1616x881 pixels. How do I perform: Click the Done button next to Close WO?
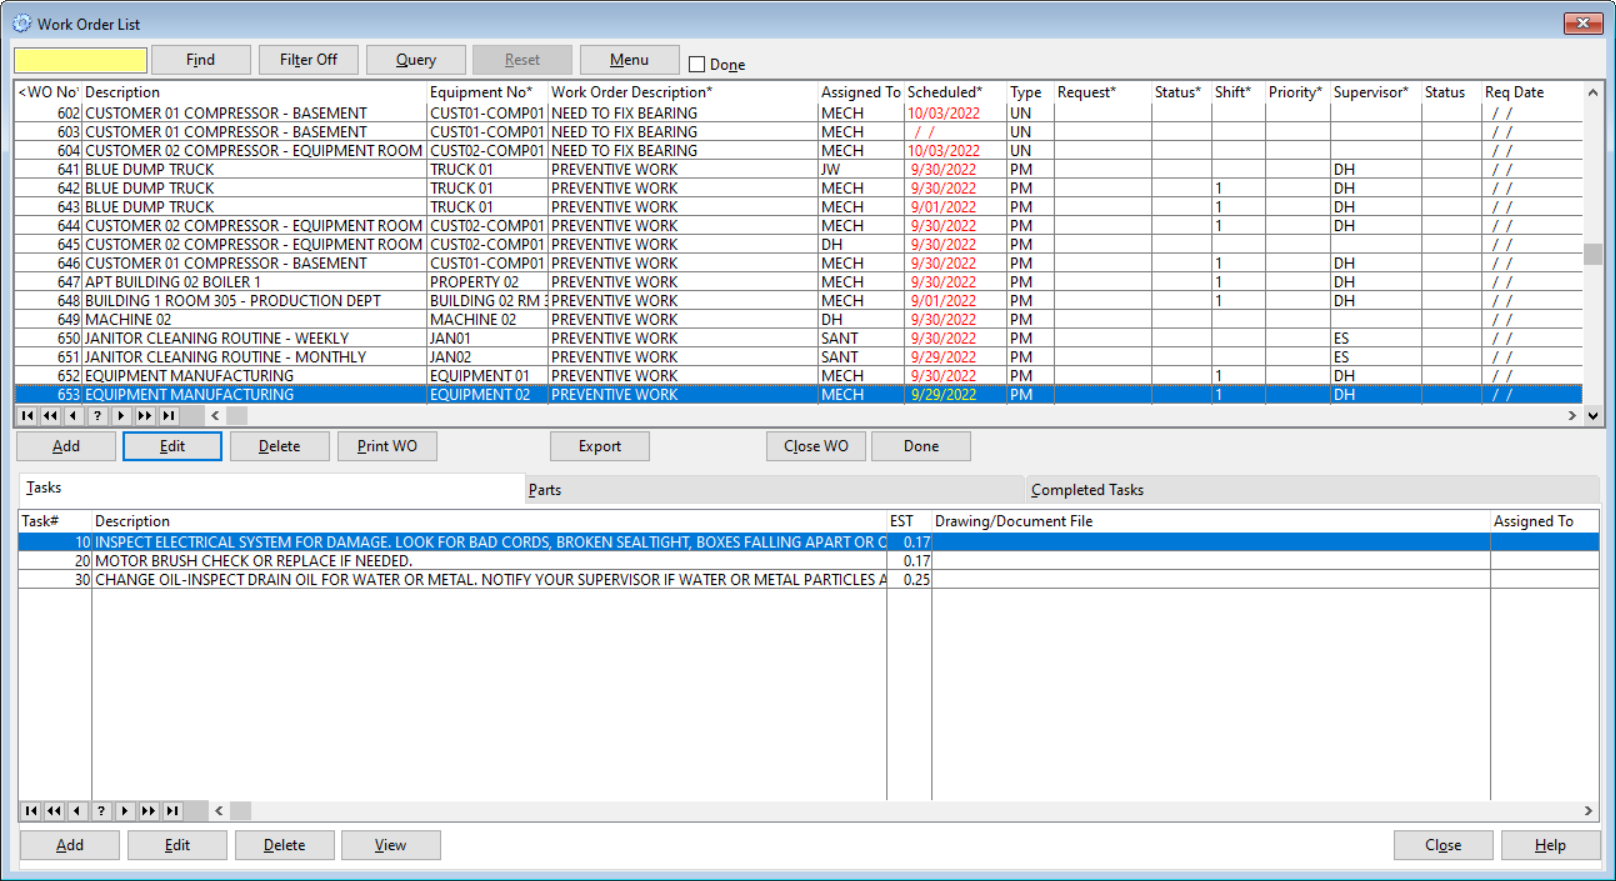pyautogui.click(x=921, y=446)
